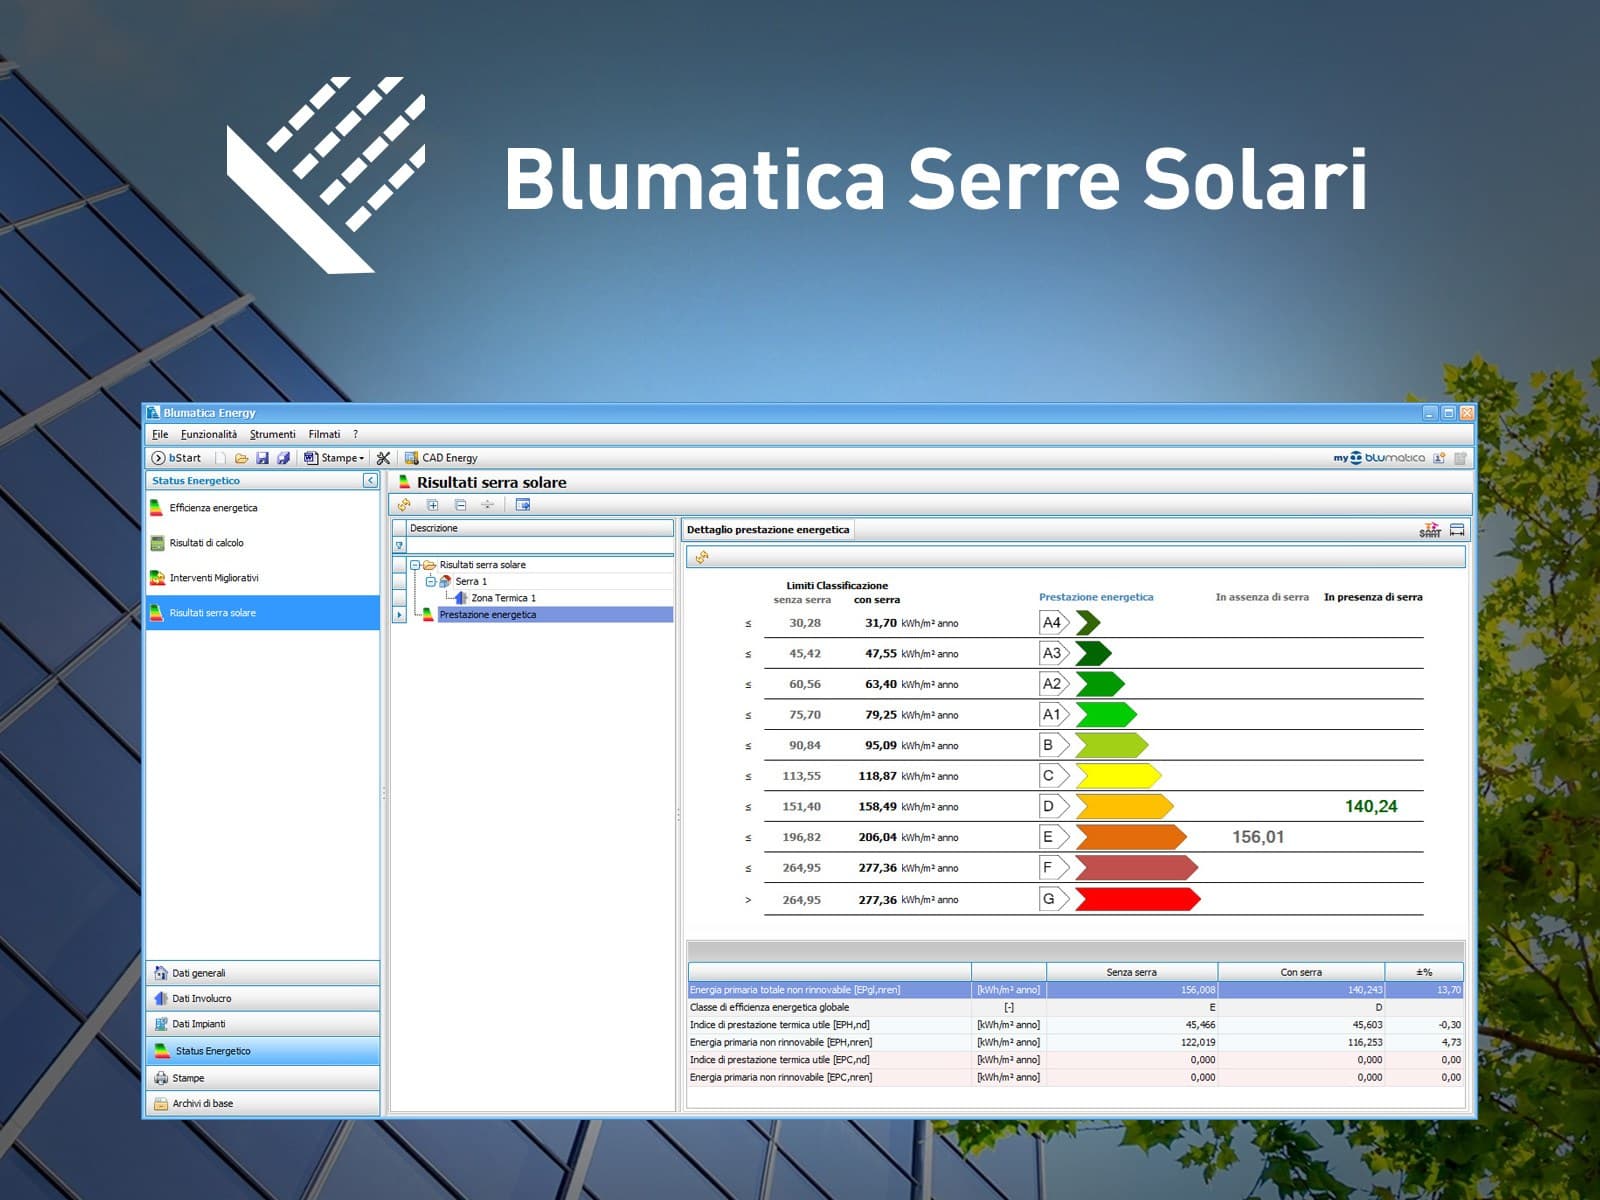Select Risultati di calcolo in sidebar
Screen dimensions: 1600x1200
pyautogui.click(x=262, y=543)
